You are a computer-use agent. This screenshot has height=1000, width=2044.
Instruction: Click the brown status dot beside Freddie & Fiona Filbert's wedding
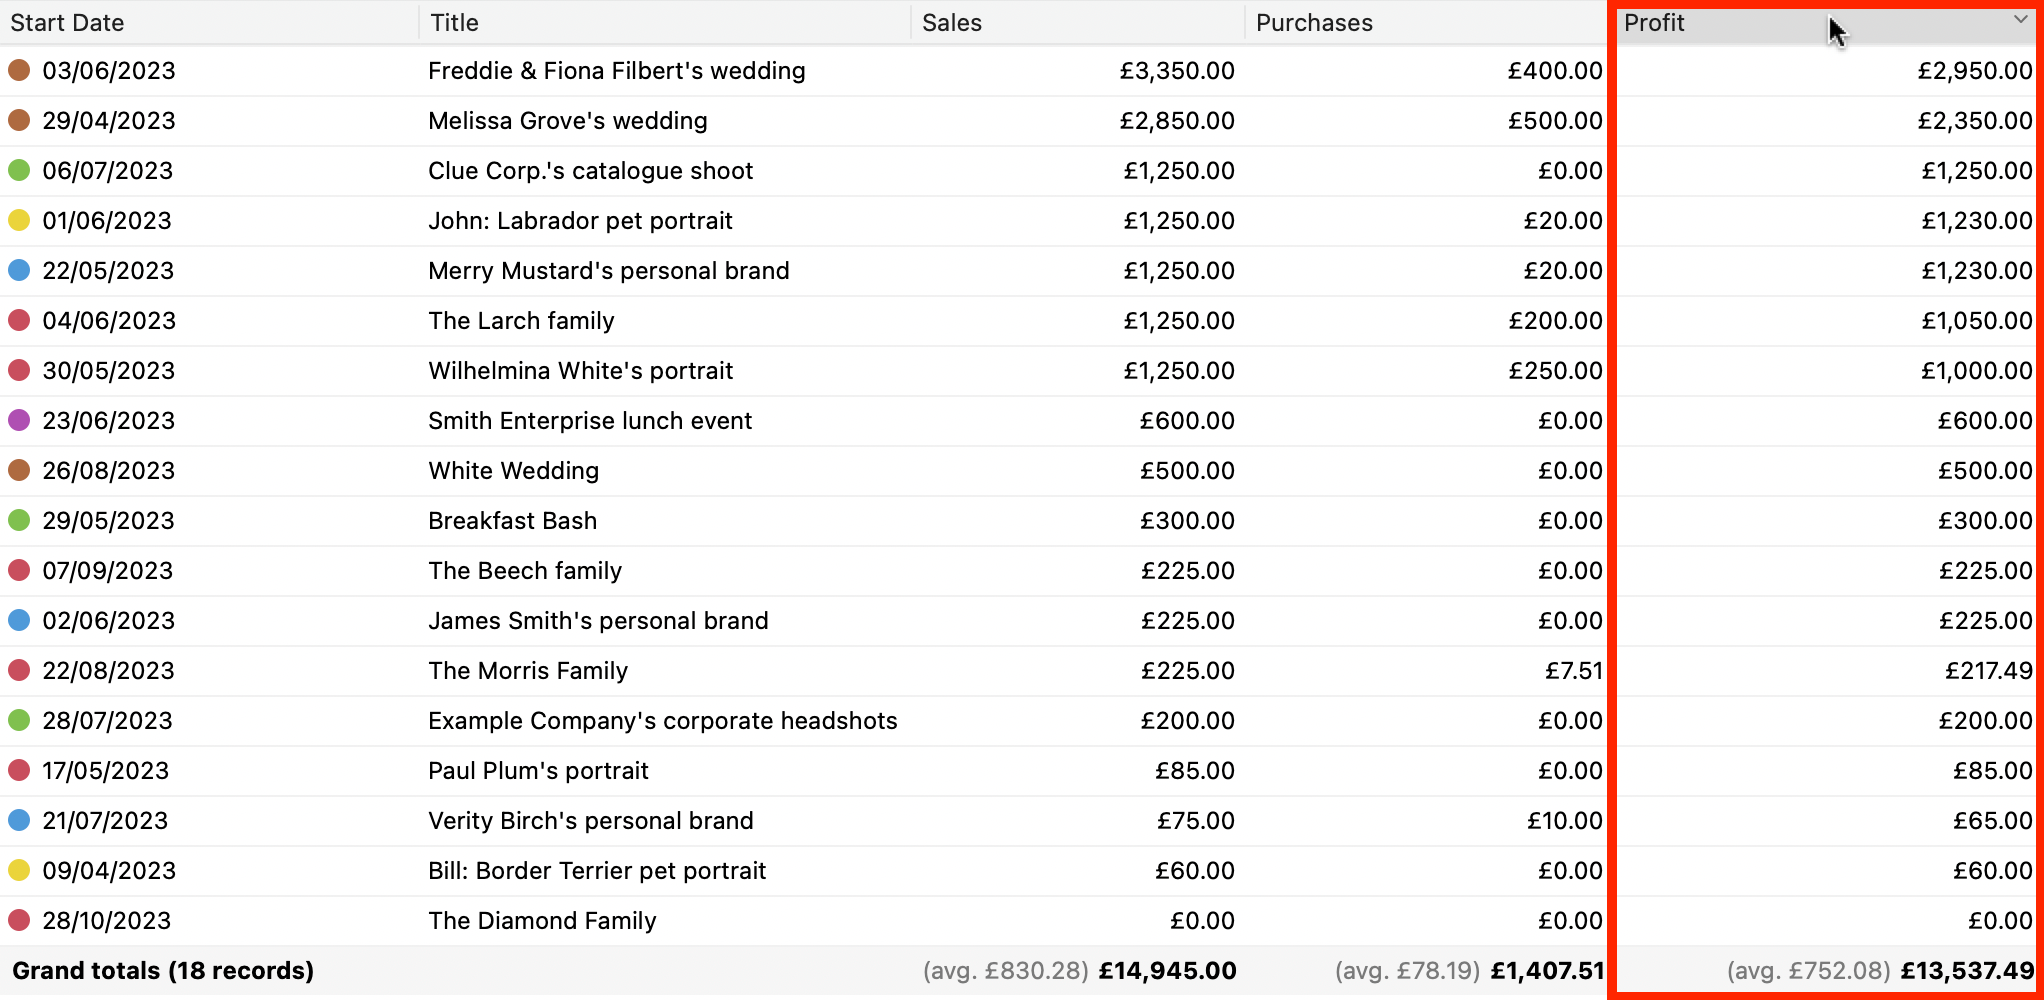(x=19, y=70)
